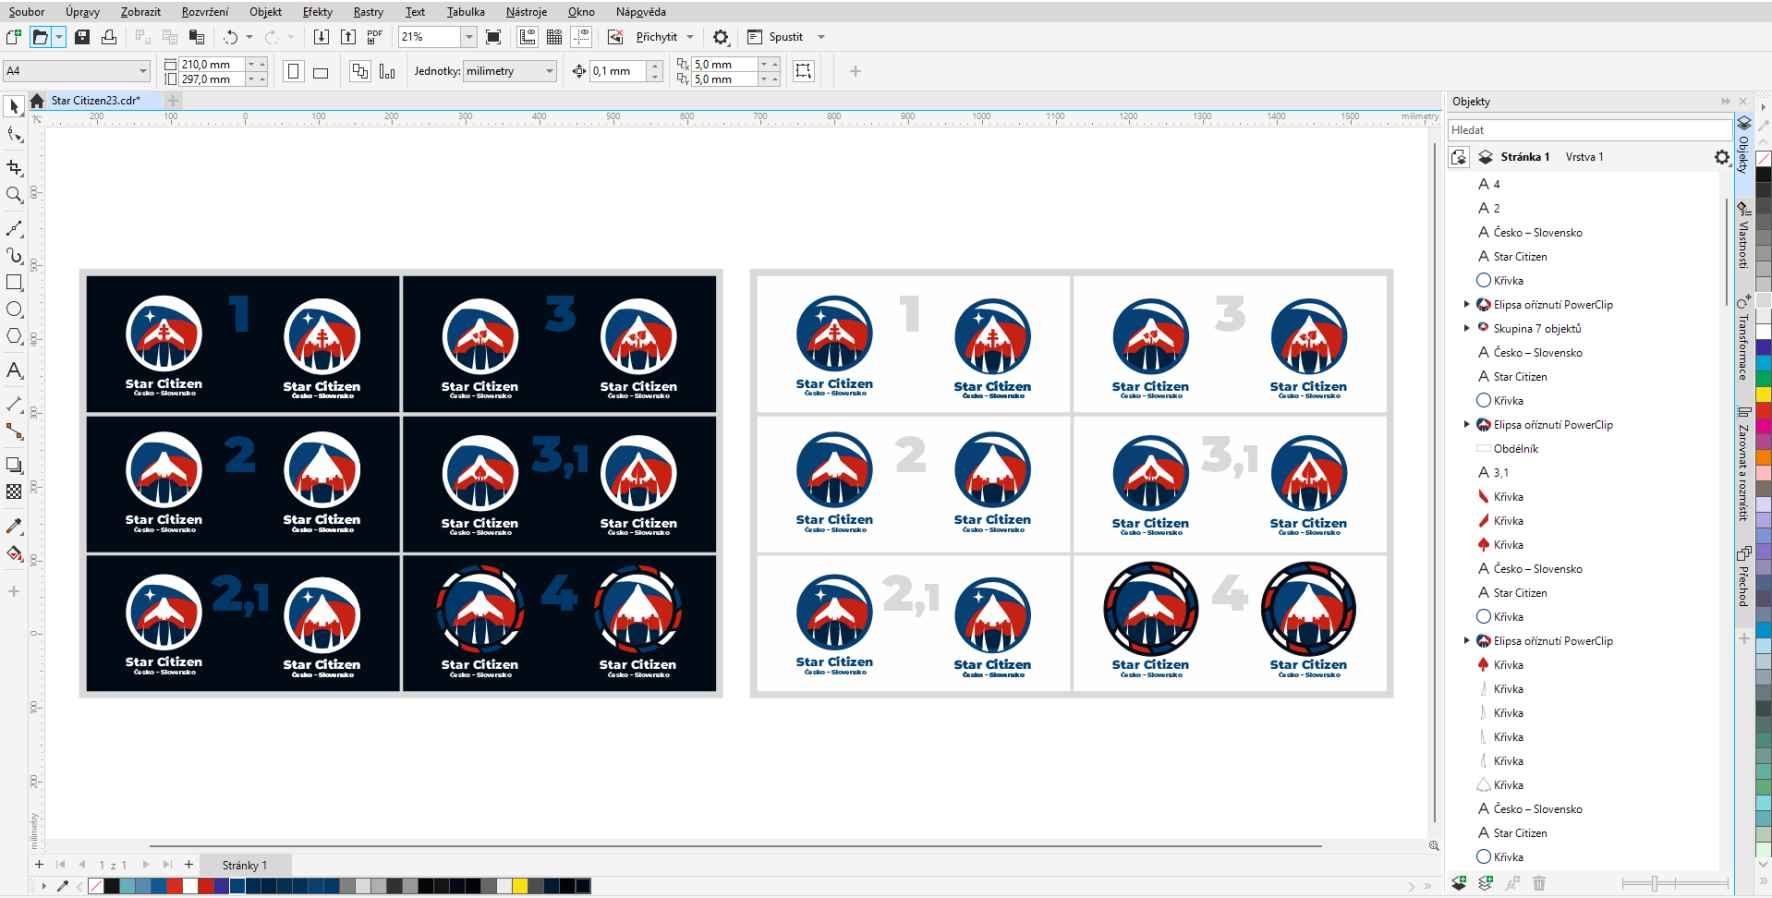Screen dimensions: 1772x898
Task: Undo the last action
Action: [231, 37]
